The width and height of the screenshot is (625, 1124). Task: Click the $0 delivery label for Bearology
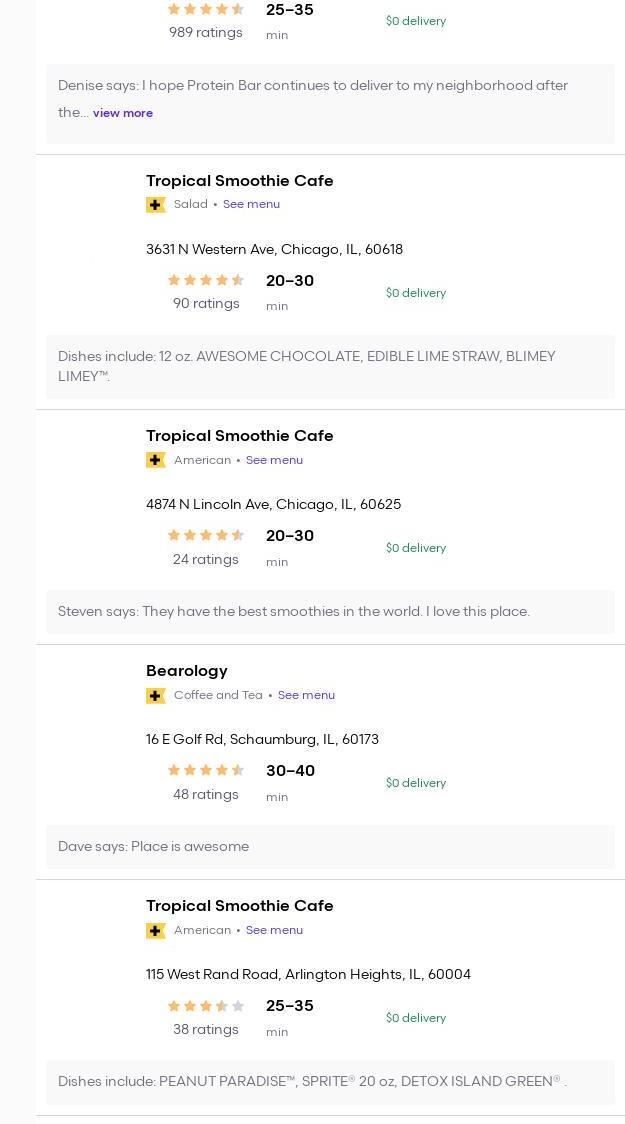pos(416,783)
